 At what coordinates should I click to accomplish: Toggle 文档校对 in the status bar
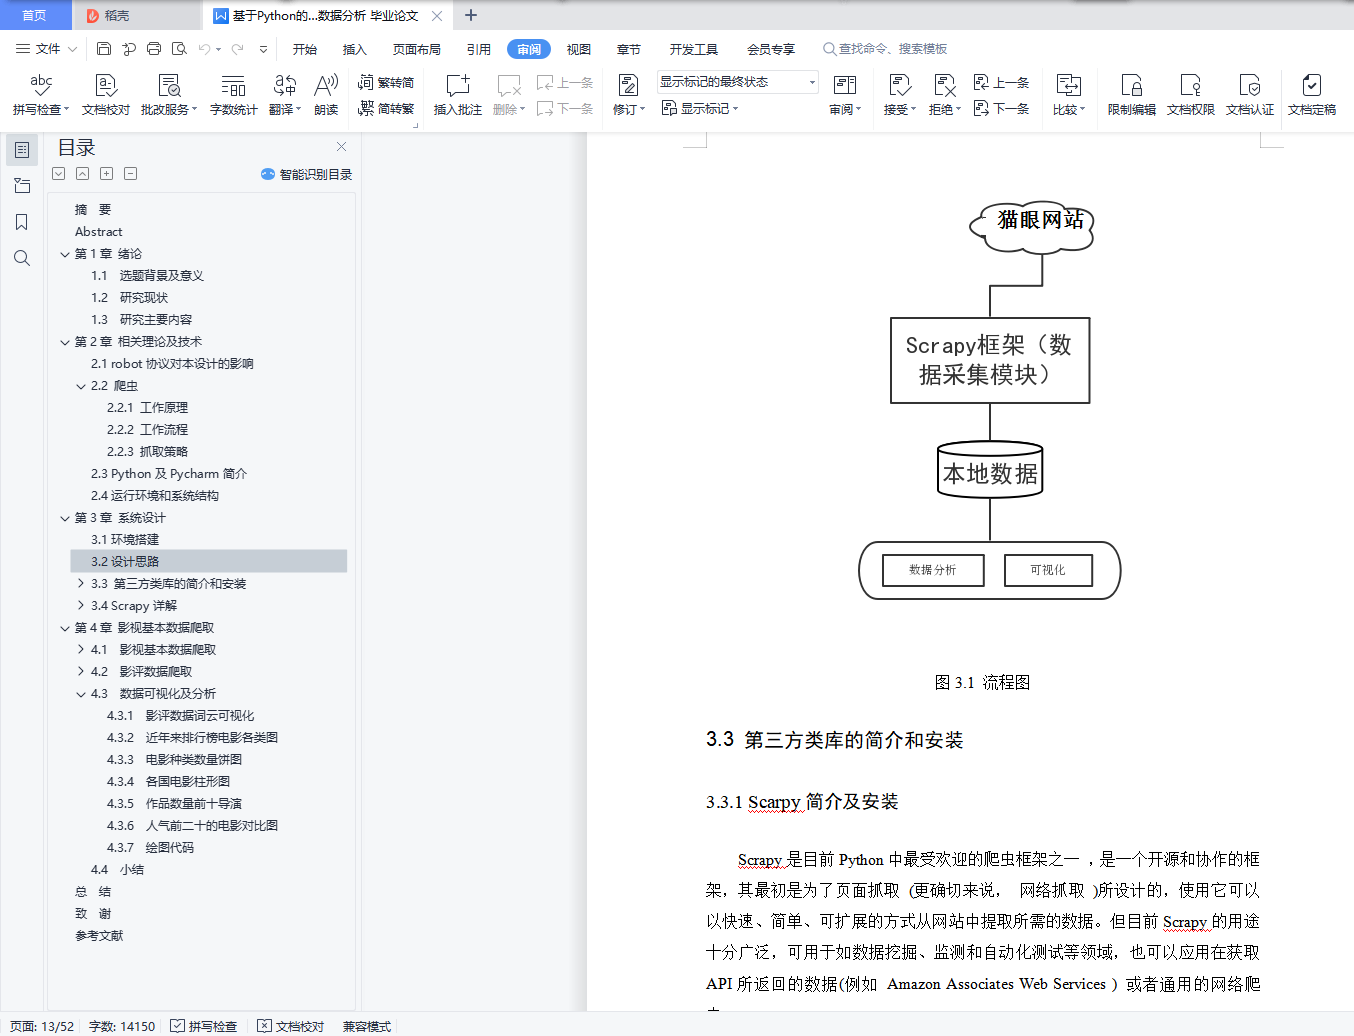291,1026
